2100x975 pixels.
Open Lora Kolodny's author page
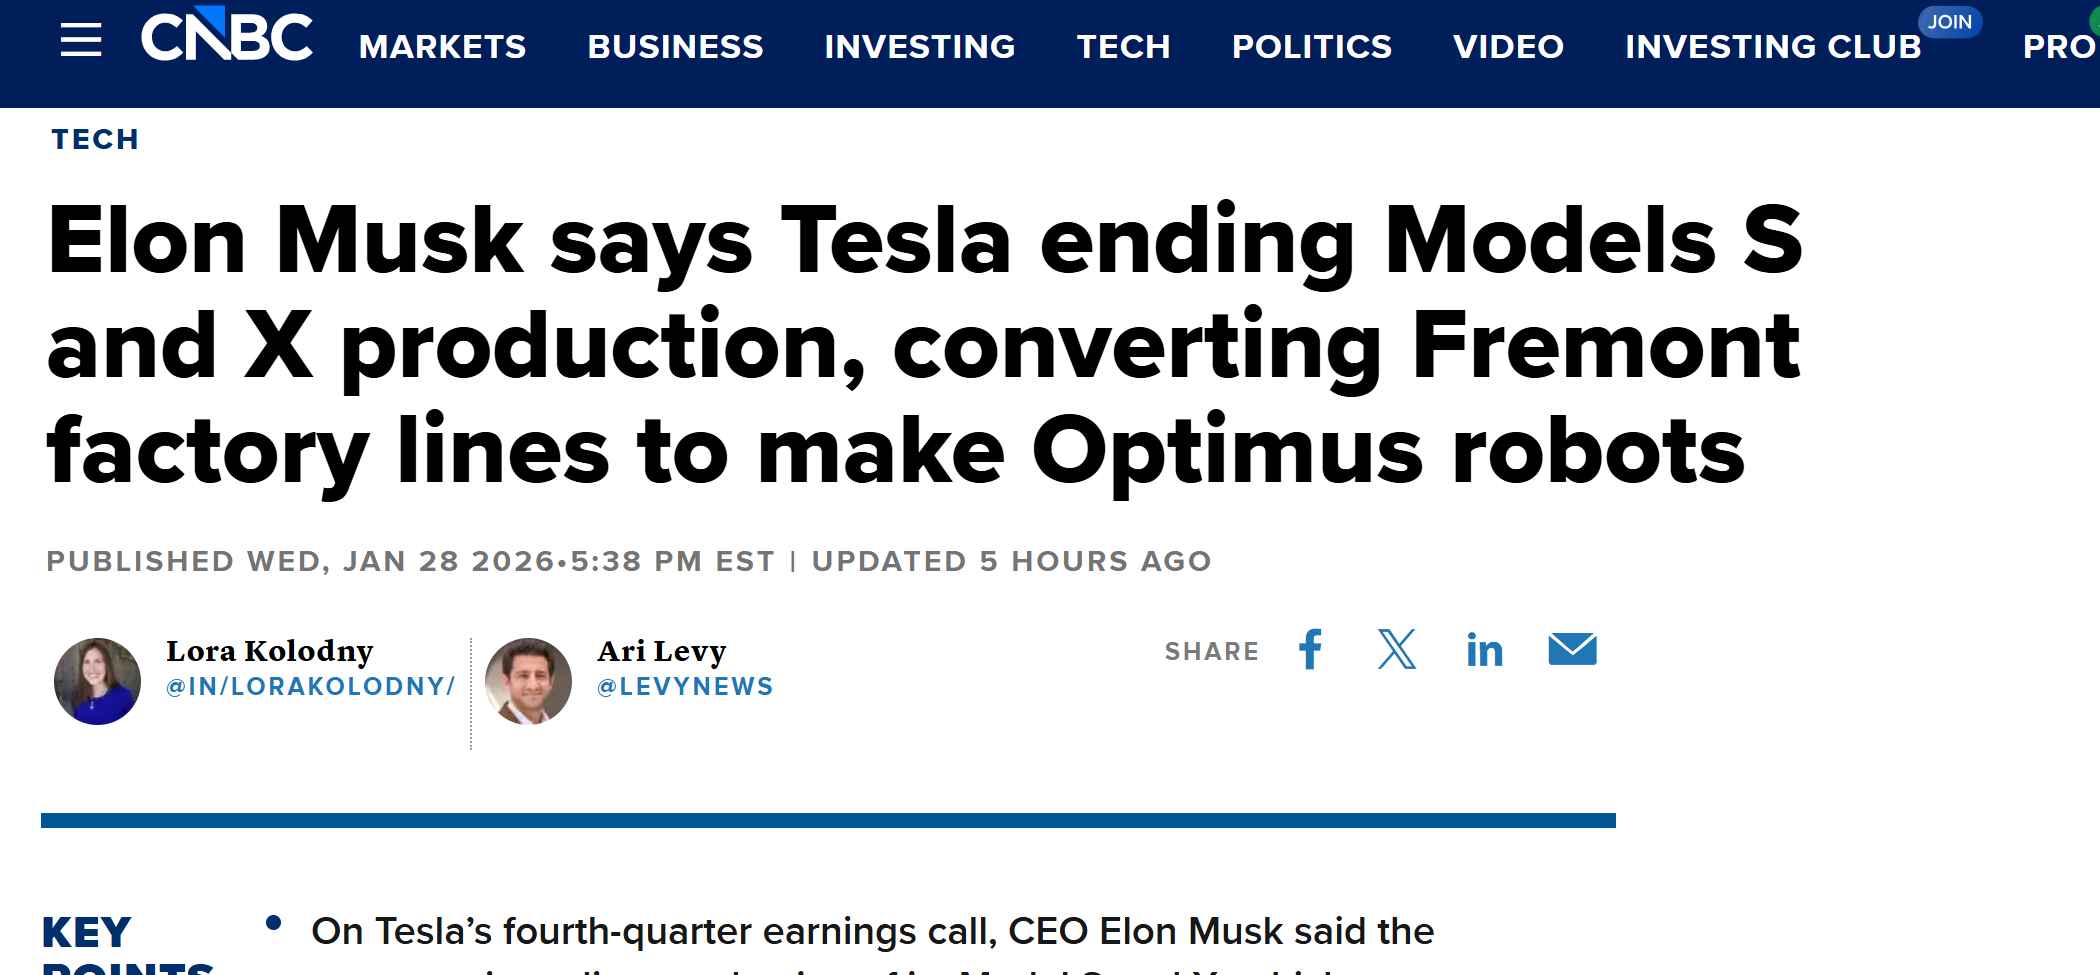pos(269,651)
